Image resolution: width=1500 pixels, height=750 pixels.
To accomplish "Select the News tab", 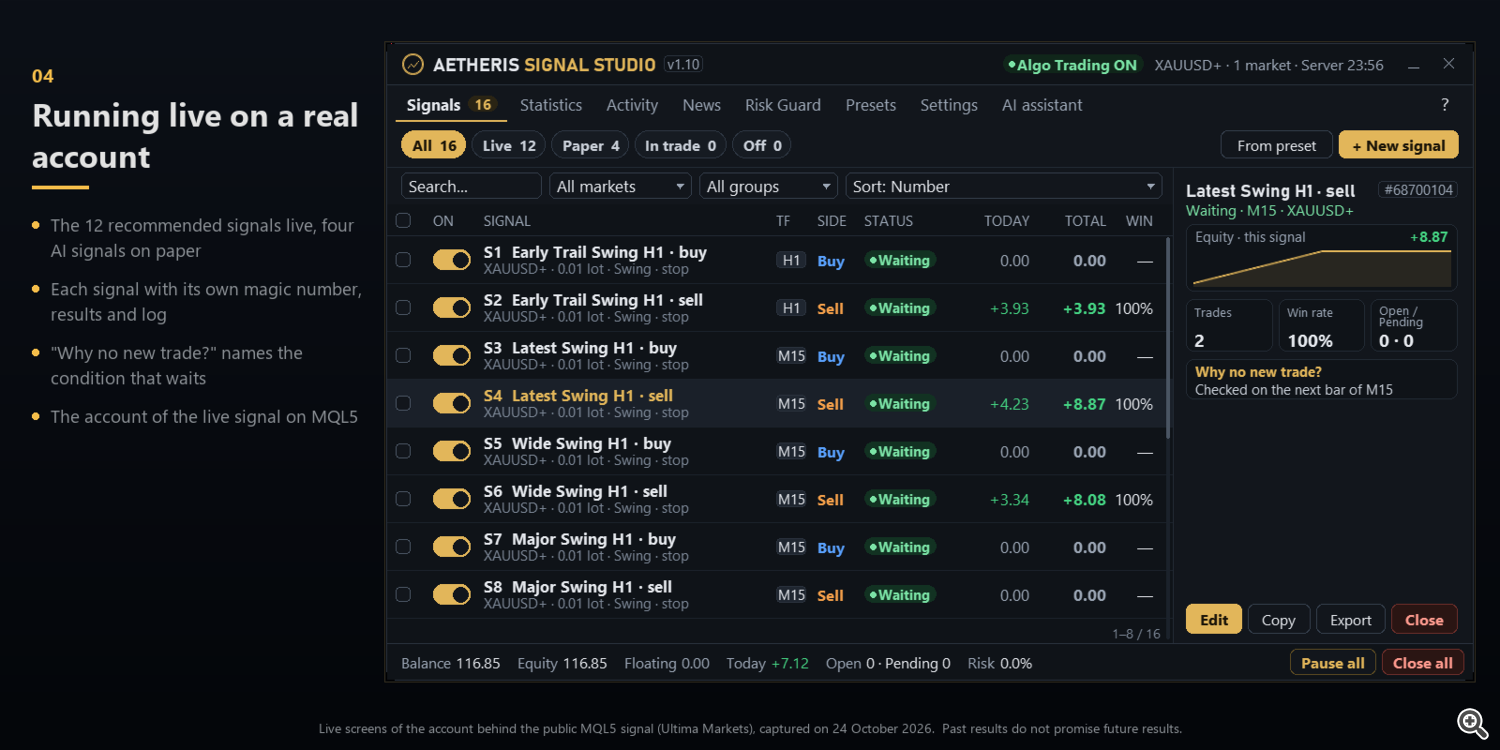I will (702, 105).
